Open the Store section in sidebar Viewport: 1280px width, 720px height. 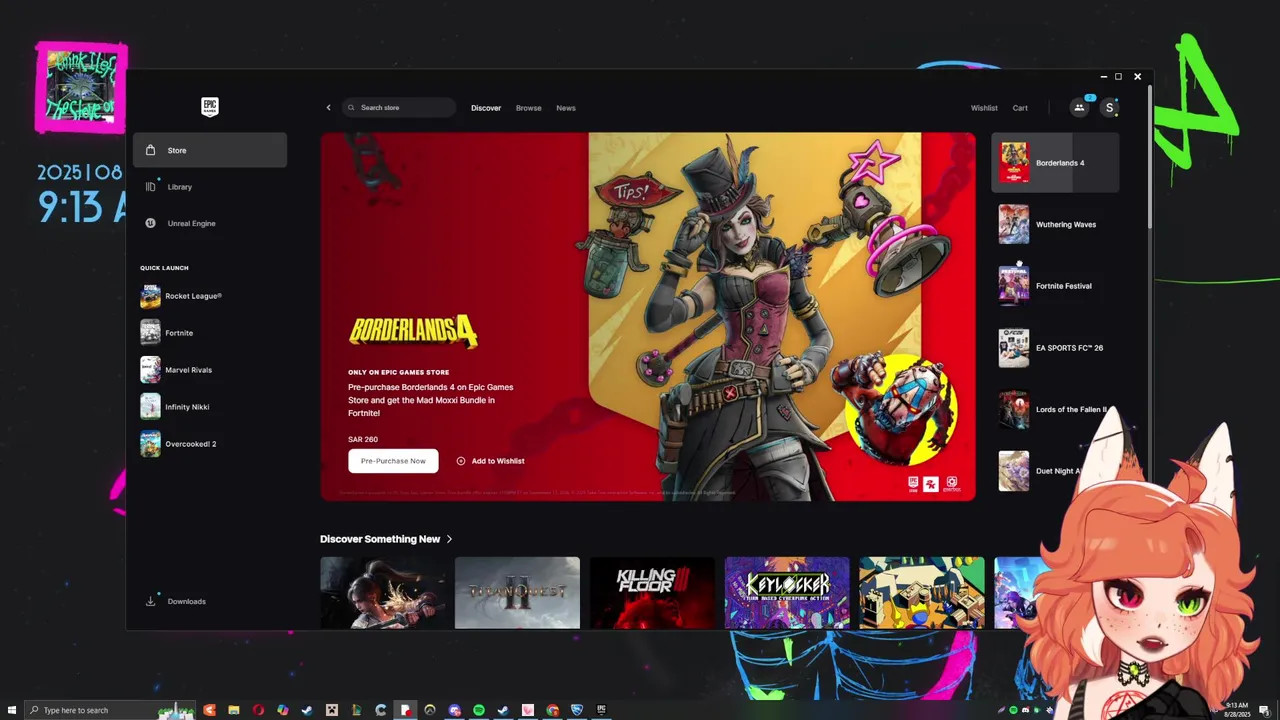coord(210,150)
